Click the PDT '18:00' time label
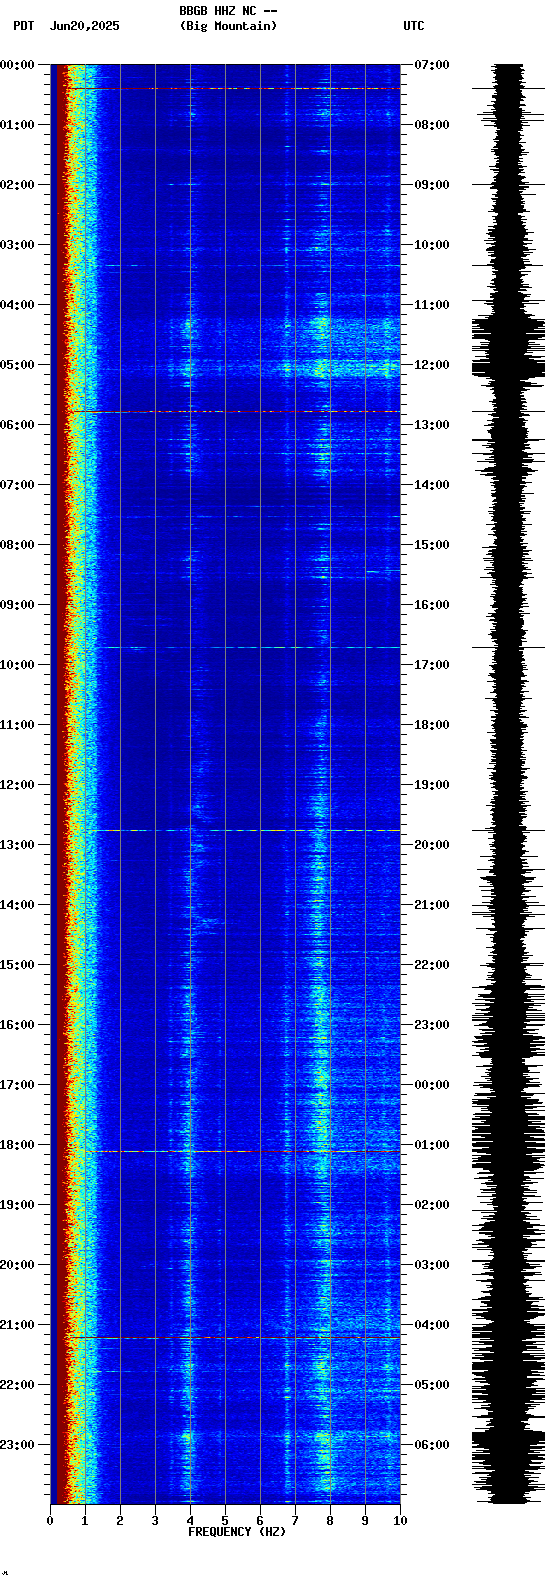 pyautogui.click(x=17, y=1145)
